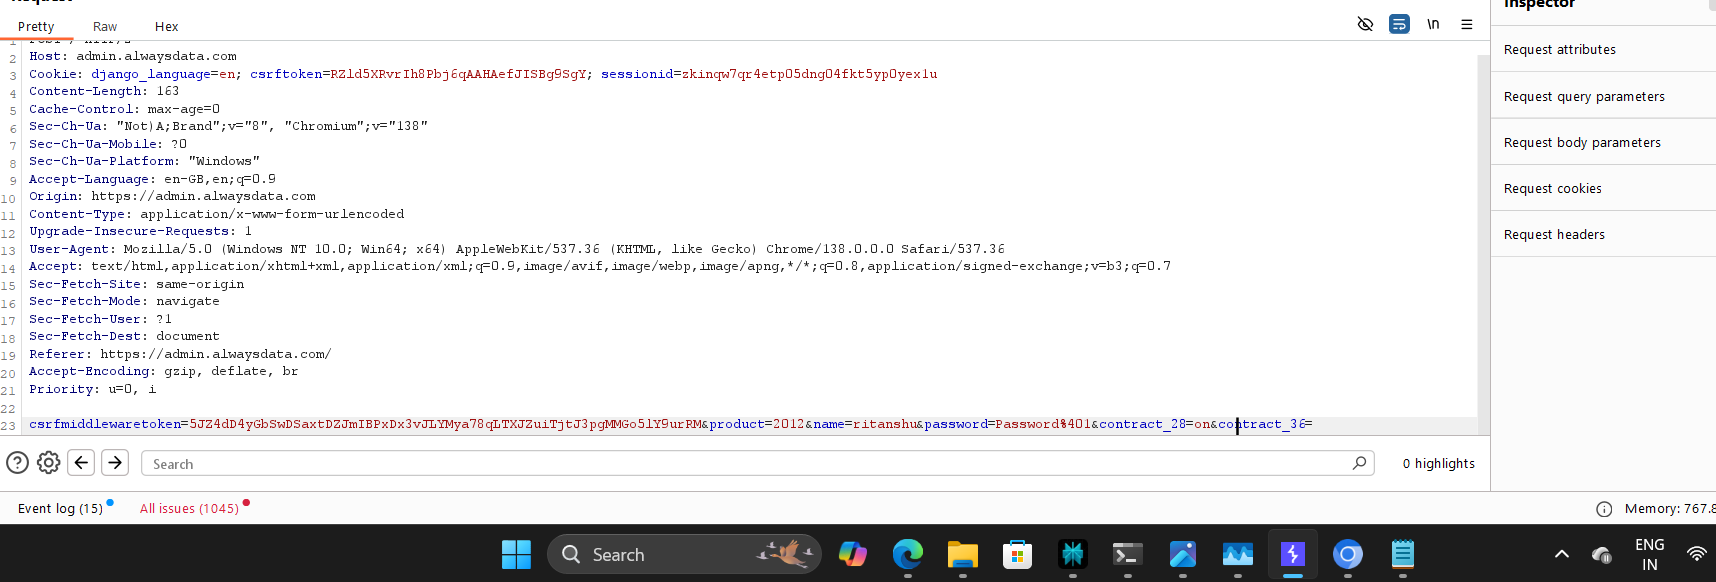This screenshot has height=582, width=1716.
Task: Click the help question mark icon
Action: [x=17, y=463]
